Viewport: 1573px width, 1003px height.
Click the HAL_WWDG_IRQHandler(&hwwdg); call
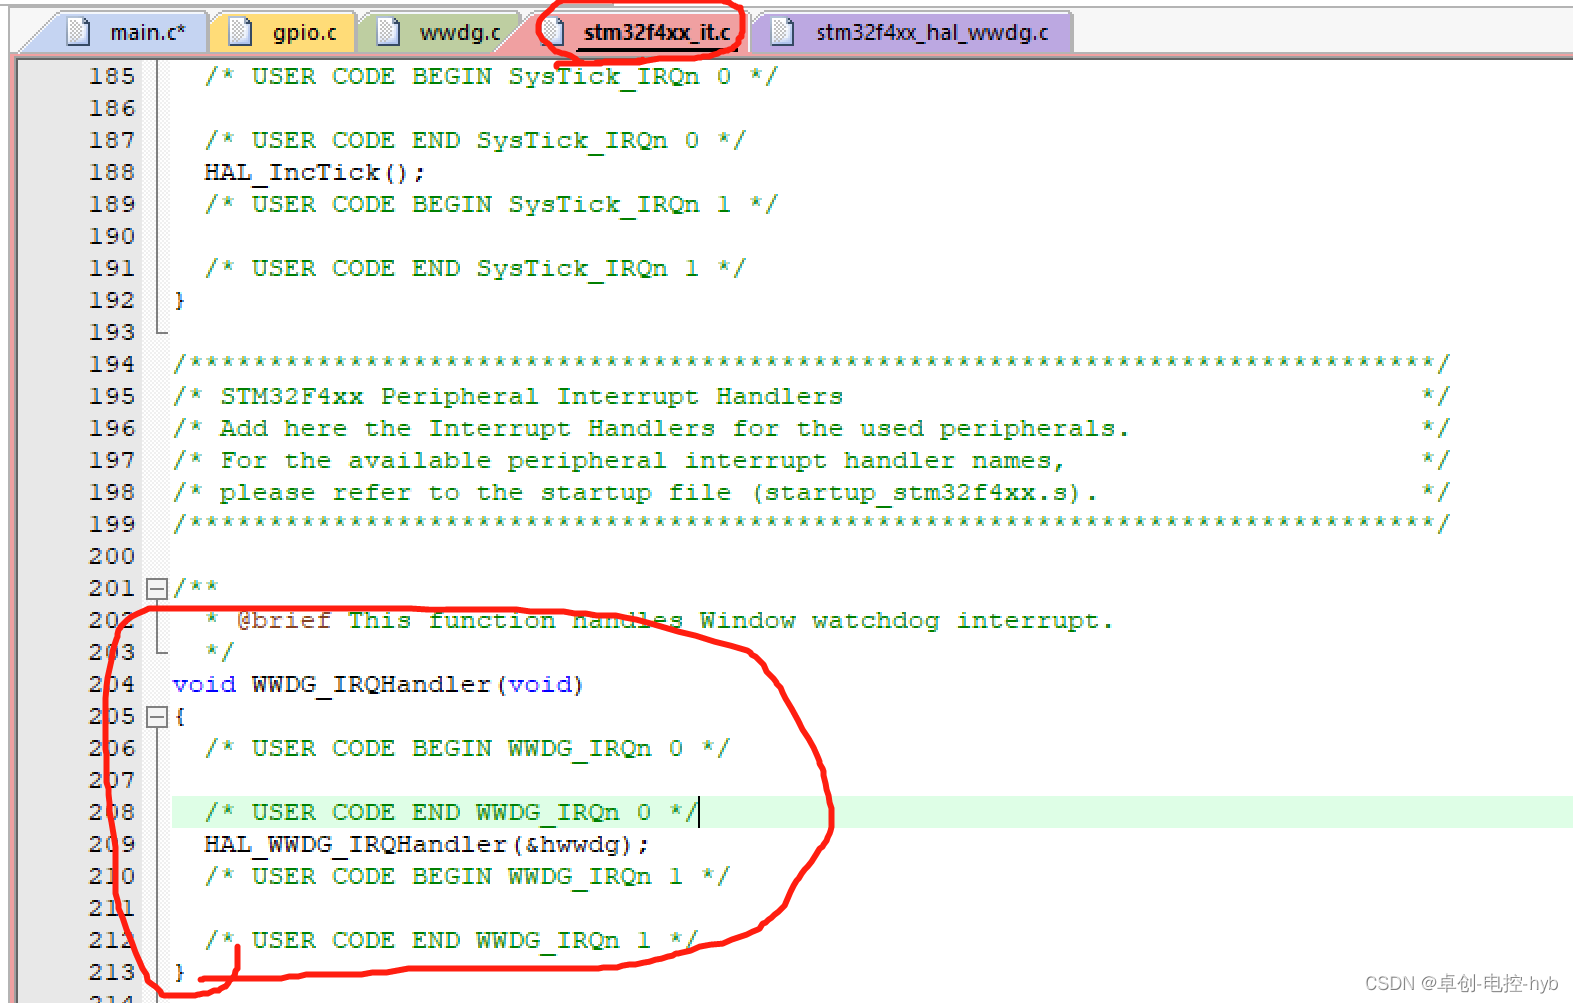tap(427, 844)
